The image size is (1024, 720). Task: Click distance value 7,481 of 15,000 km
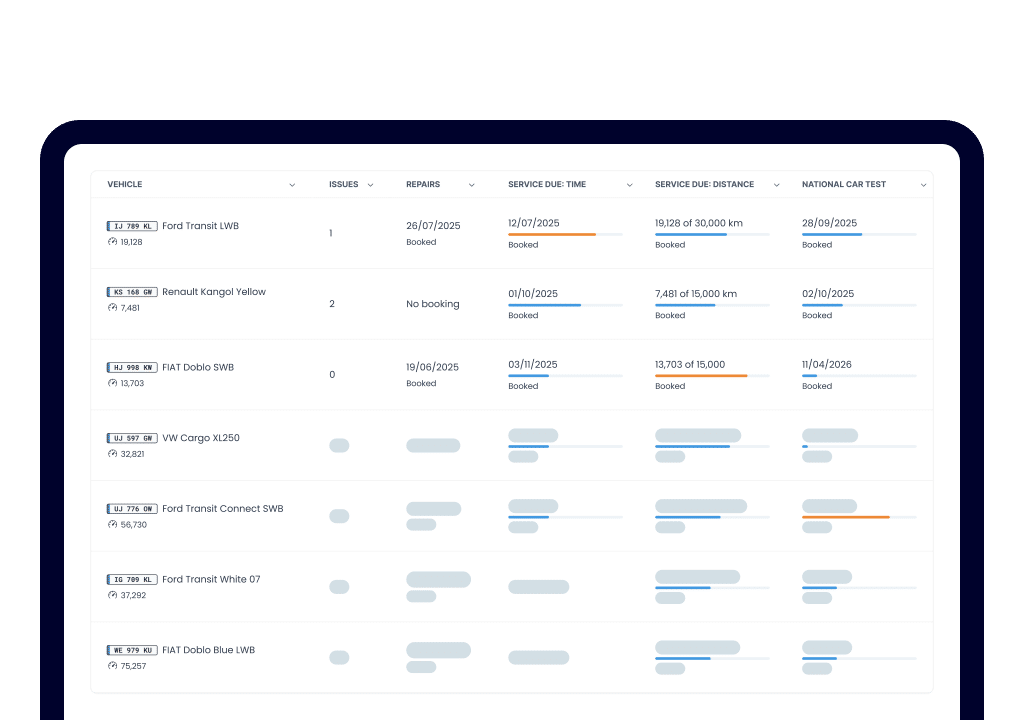coord(696,294)
